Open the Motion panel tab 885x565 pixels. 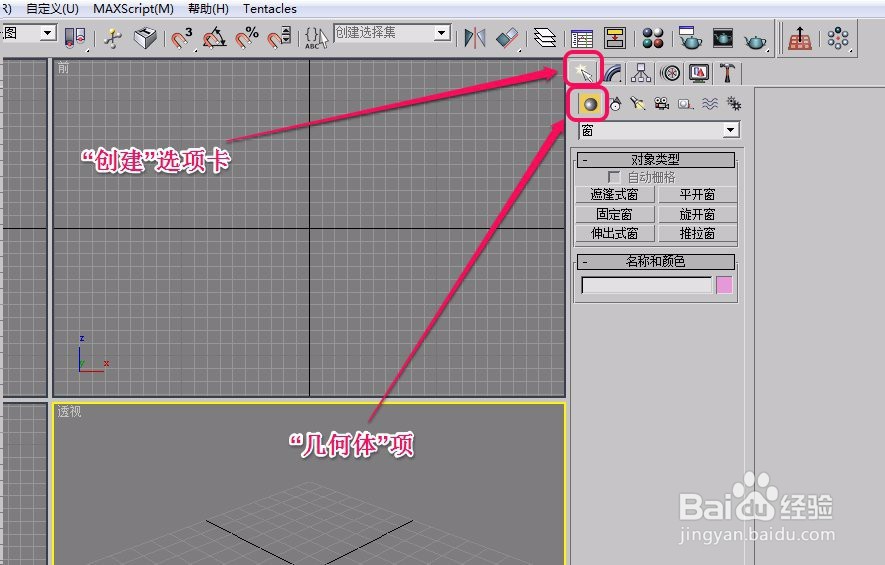670,73
